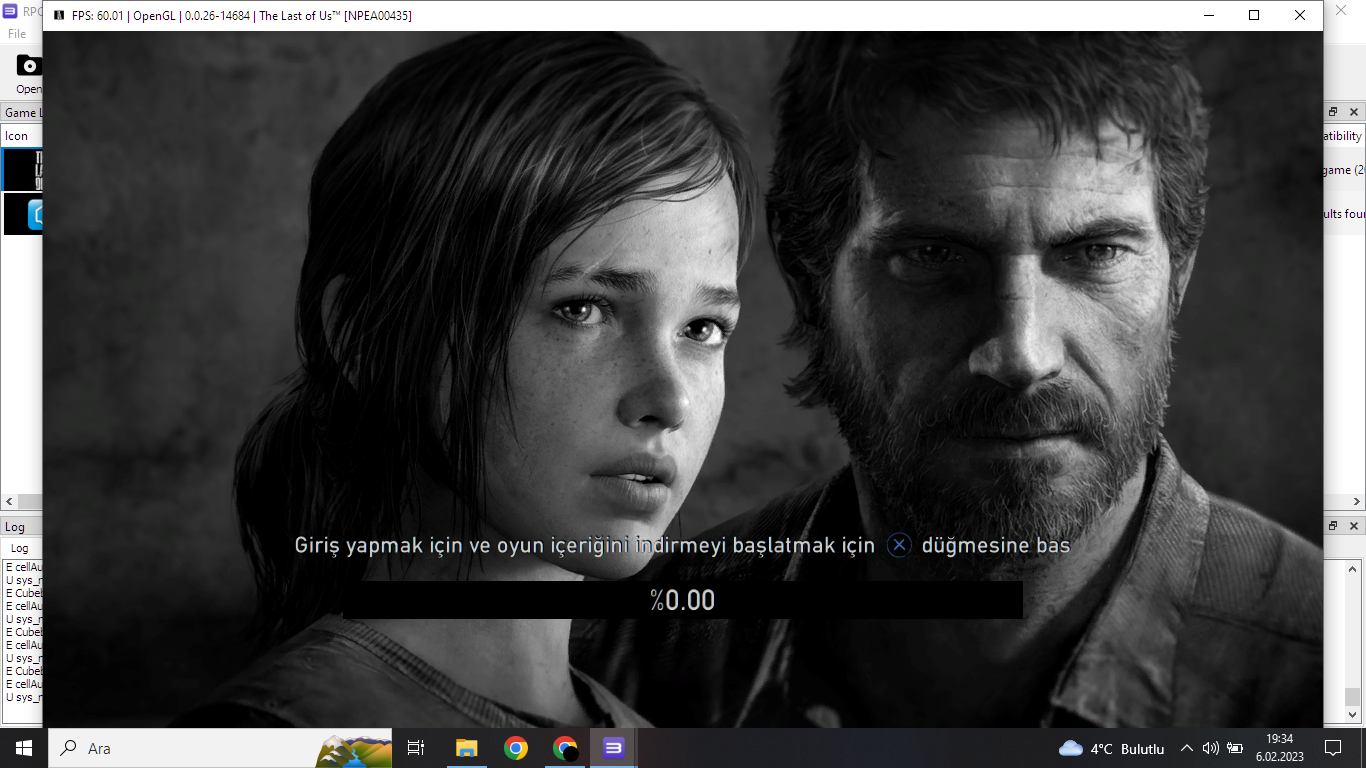
Task: Open the volume control in system tray
Action: [1211, 748]
